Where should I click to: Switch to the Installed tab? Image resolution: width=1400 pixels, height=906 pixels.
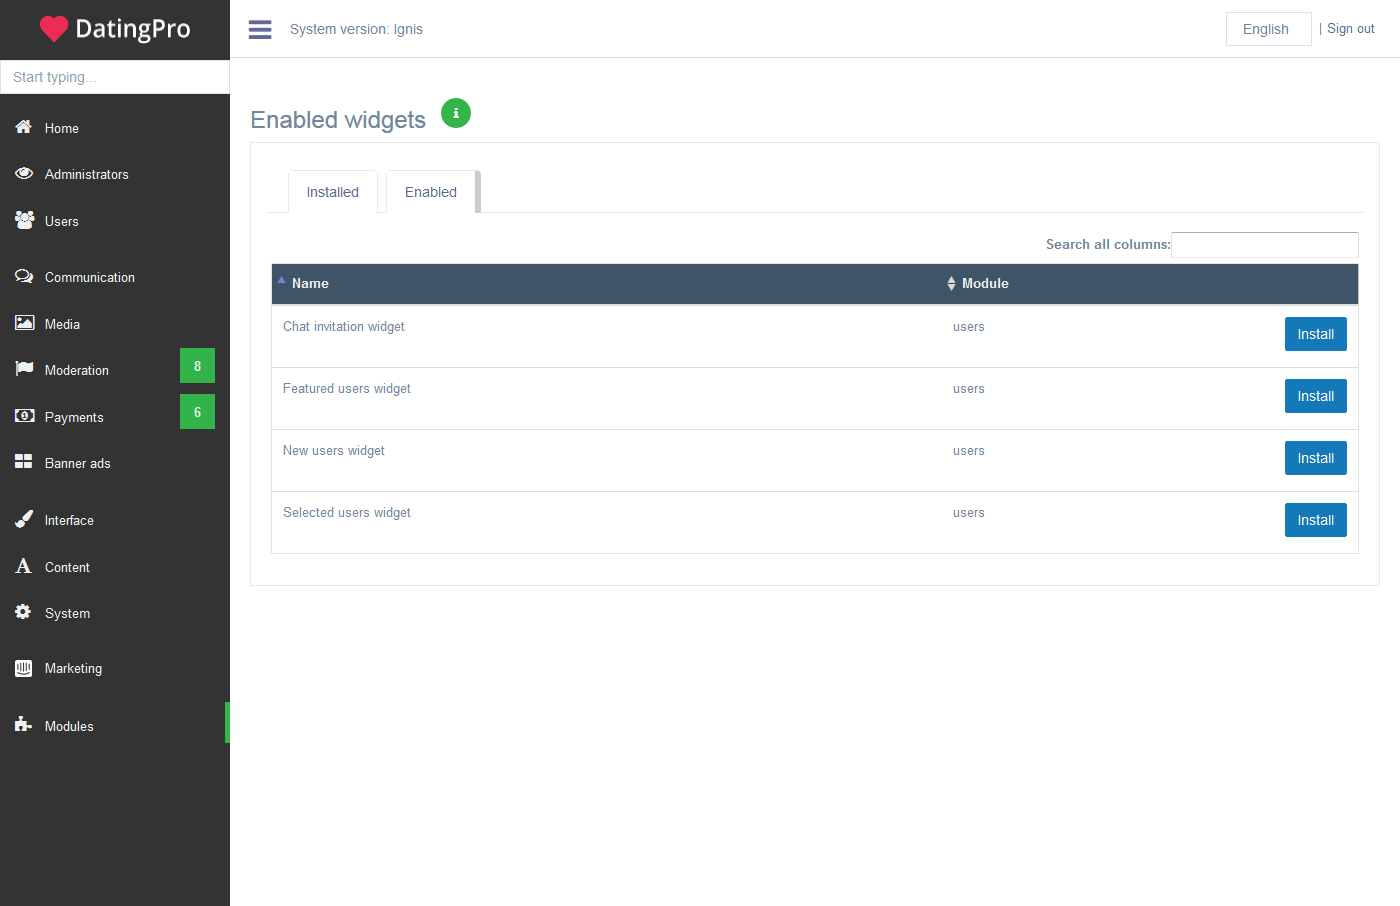[332, 192]
